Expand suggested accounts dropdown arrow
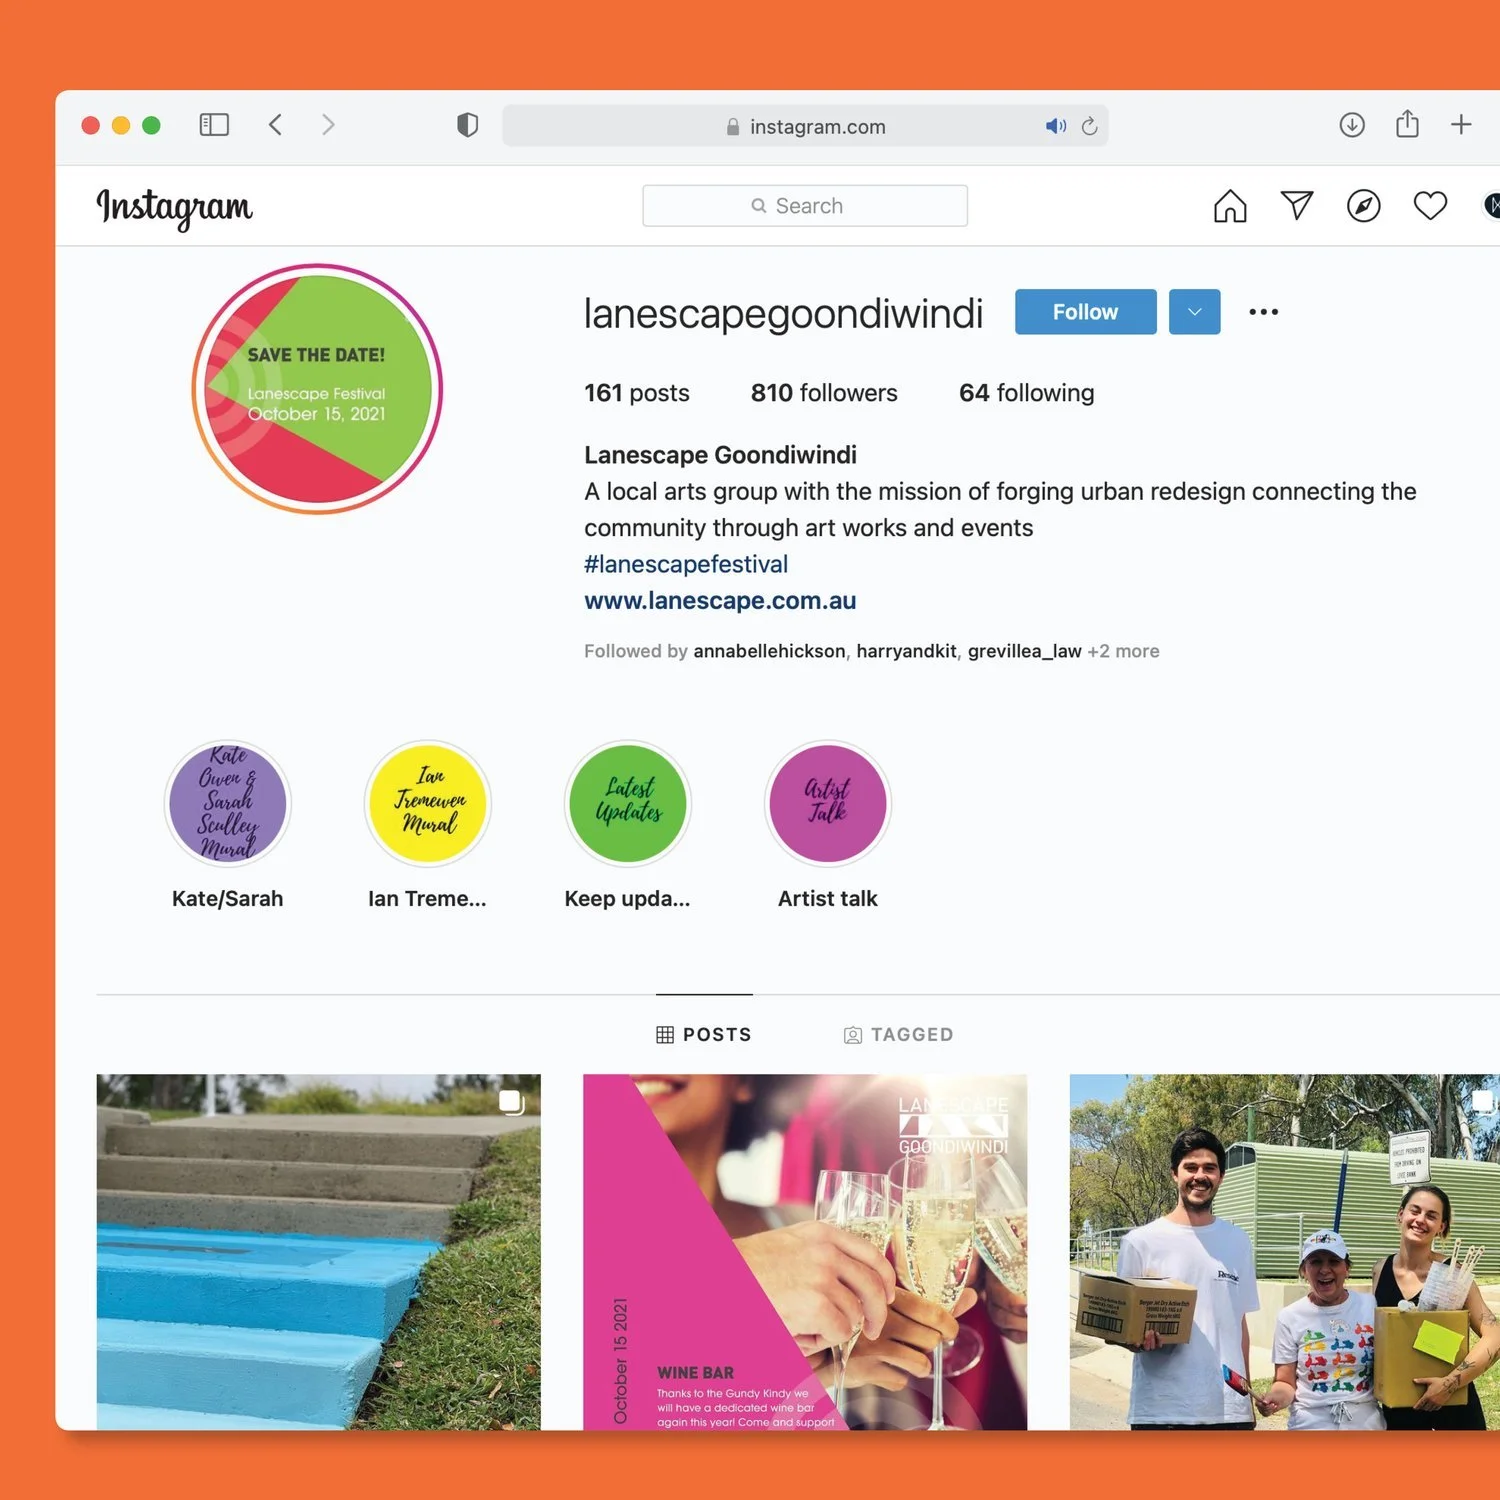The height and width of the screenshot is (1500, 1500). 1194,312
